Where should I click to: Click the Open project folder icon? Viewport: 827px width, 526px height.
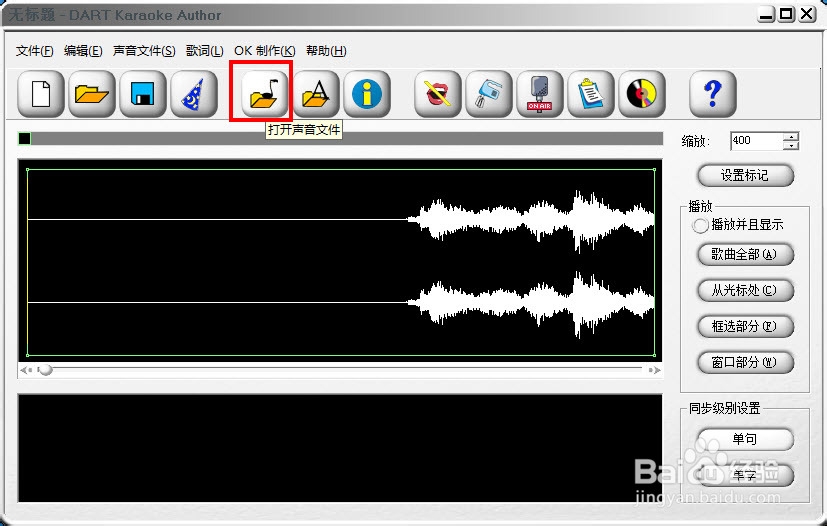pyautogui.click(x=92, y=93)
